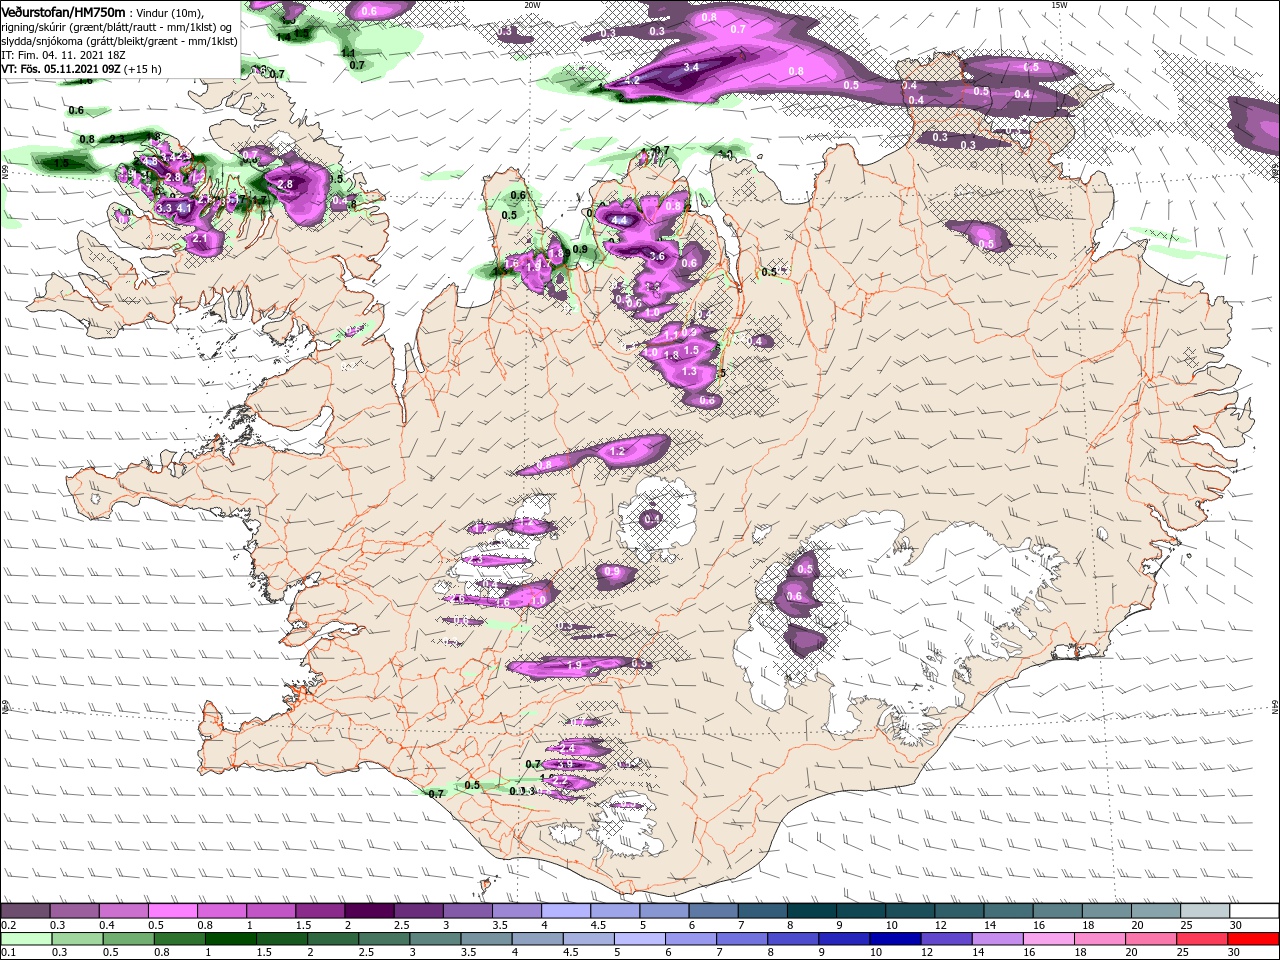
Task: Pick bottom-row hot pink swatch between 20 and 25
Action: 1152,939
